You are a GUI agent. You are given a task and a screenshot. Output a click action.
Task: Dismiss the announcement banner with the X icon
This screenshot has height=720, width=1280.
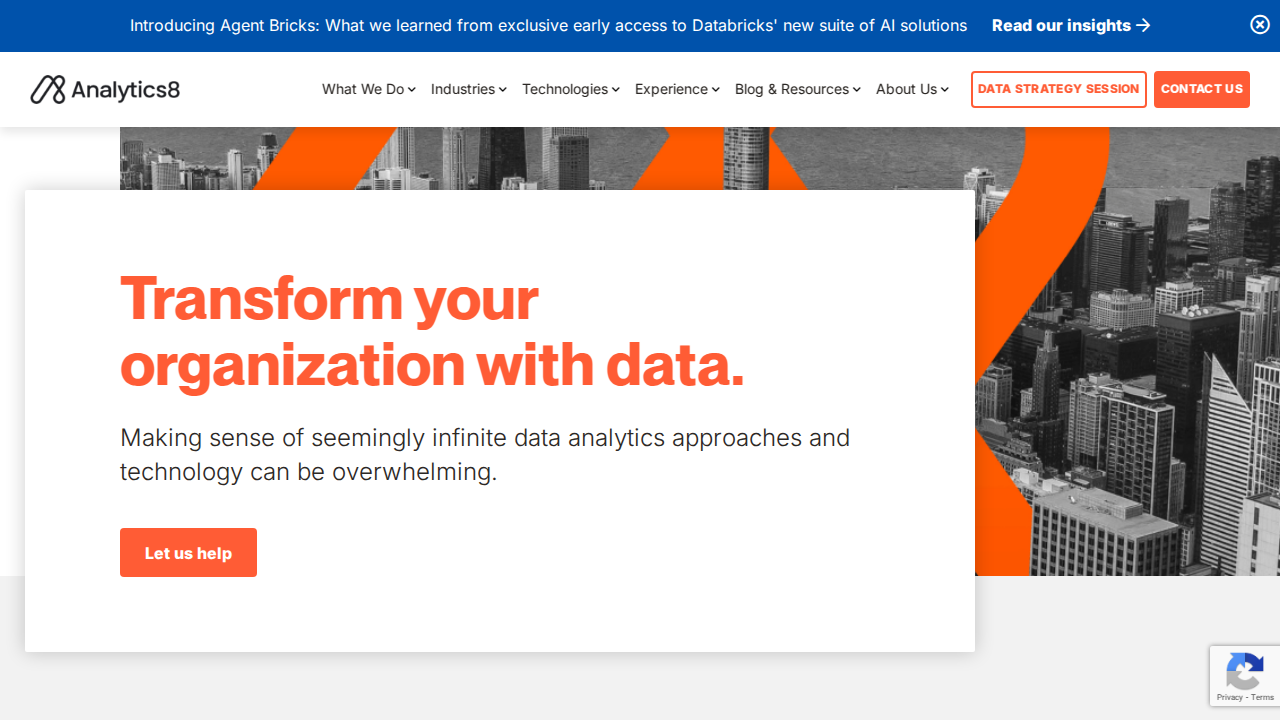1260,25
